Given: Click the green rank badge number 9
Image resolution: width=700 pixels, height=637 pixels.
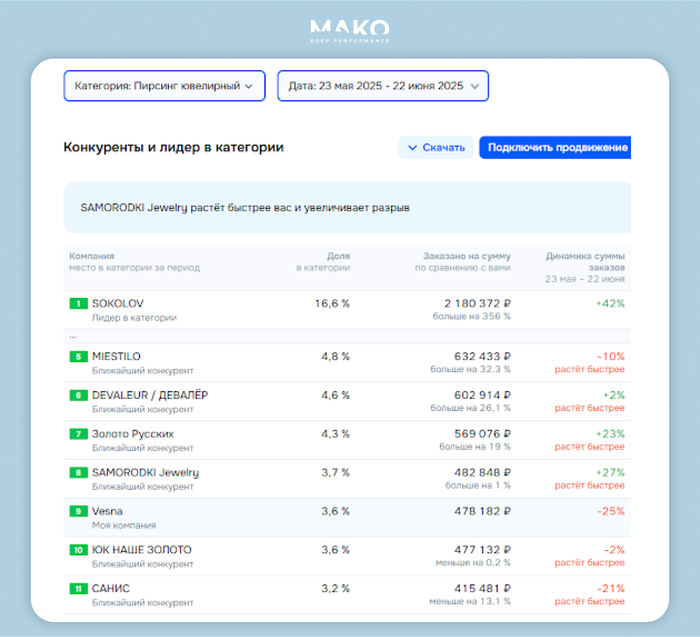Looking at the screenshot, I should pyautogui.click(x=78, y=511).
